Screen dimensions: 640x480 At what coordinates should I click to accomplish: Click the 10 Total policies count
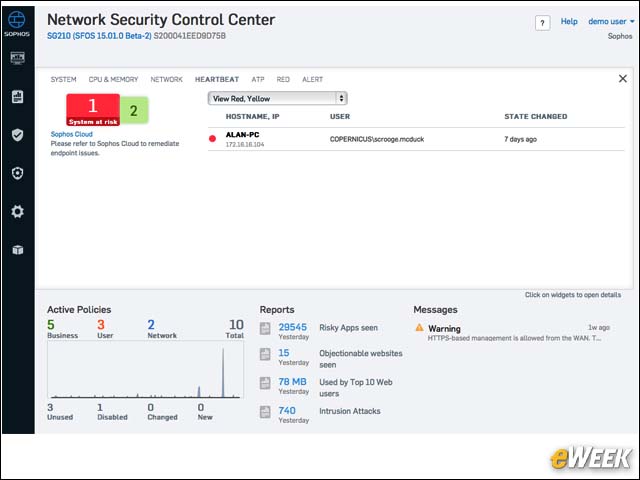tap(236, 324)
